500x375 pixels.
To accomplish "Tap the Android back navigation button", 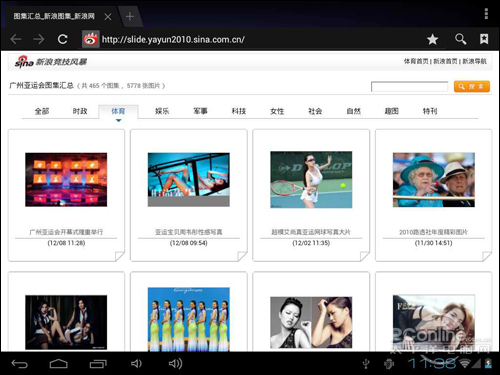I will (19, 364).
